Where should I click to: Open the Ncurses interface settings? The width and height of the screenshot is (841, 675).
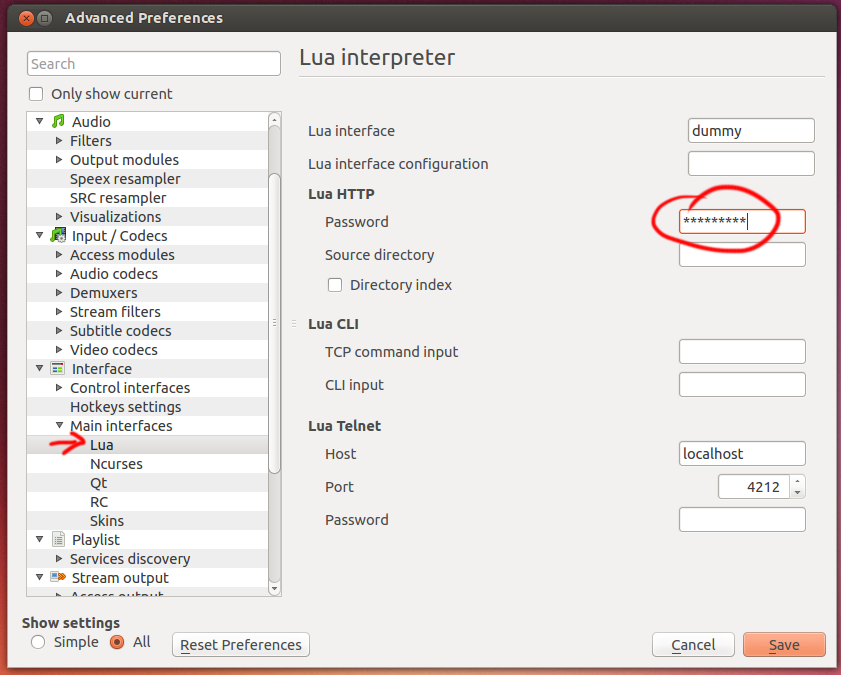point(116,464)
